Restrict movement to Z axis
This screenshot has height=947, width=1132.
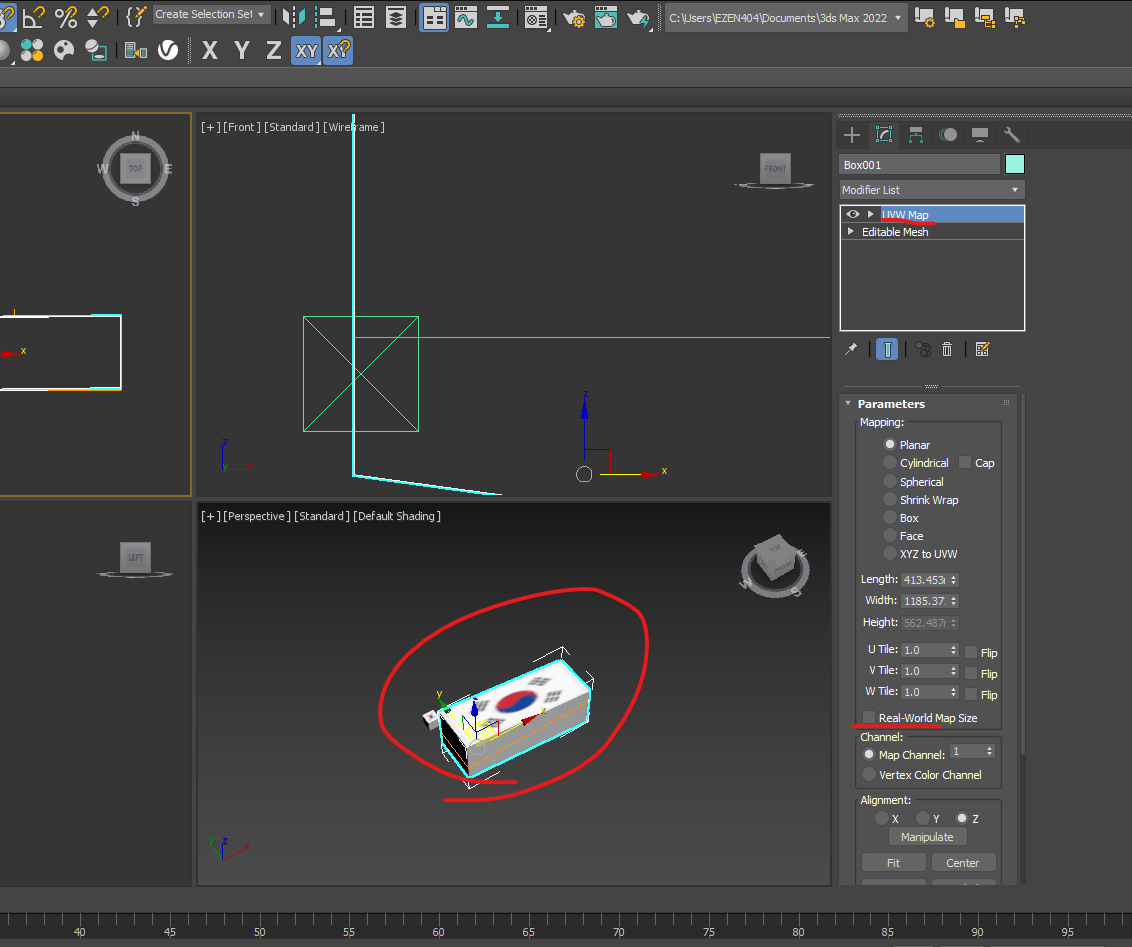[x=274, y=50]
